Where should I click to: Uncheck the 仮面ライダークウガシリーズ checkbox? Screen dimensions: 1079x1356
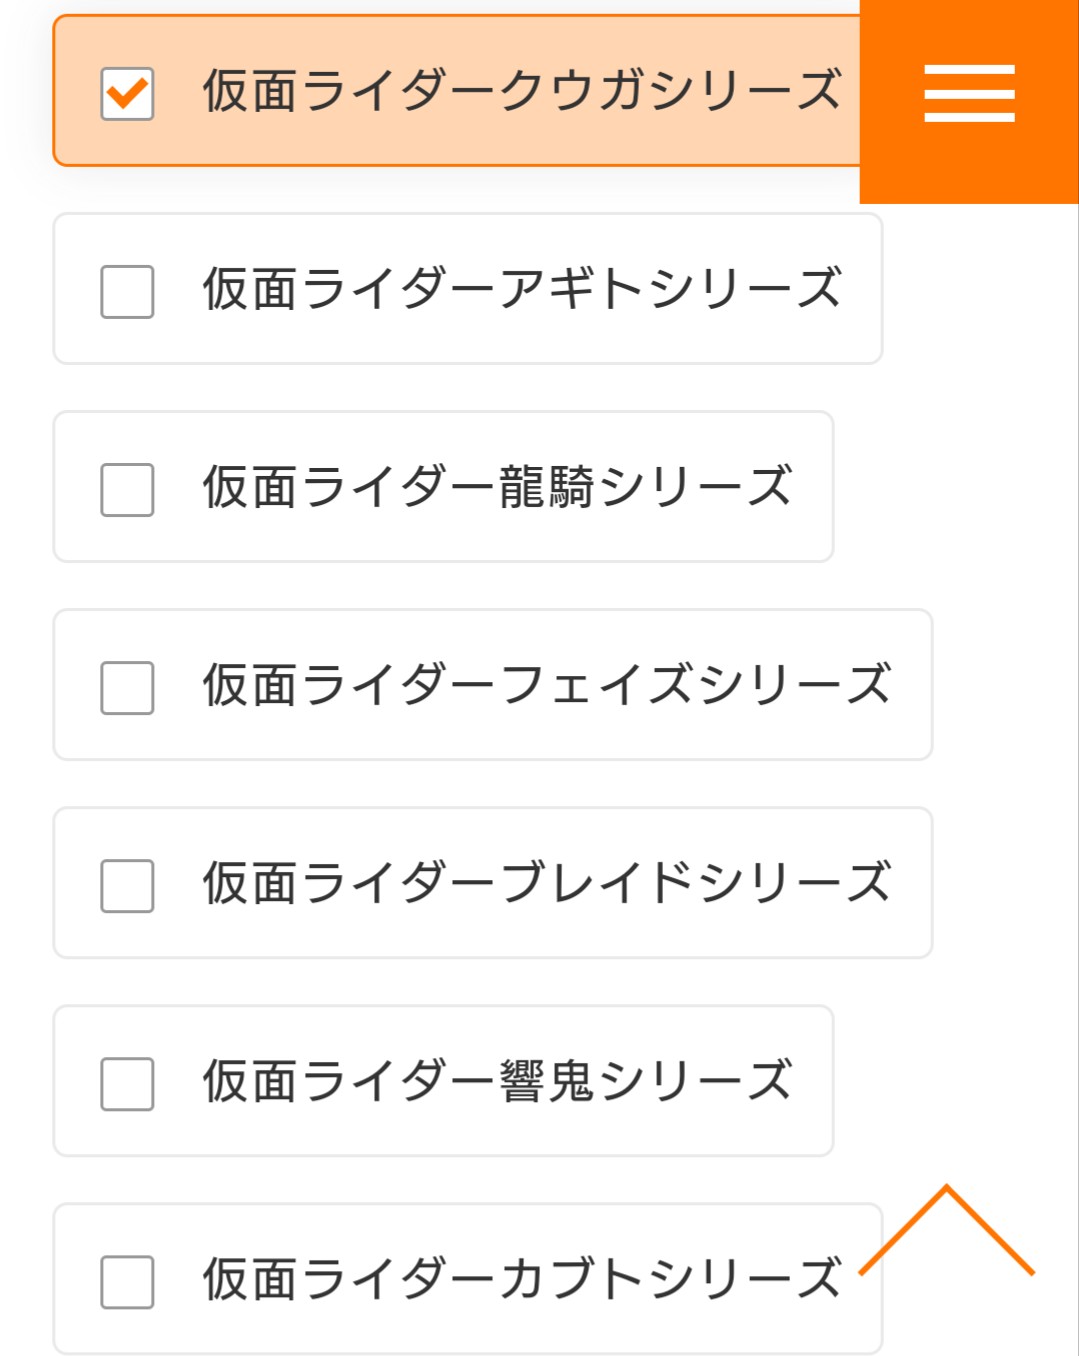pyautogui.click(x=127, y=94)
